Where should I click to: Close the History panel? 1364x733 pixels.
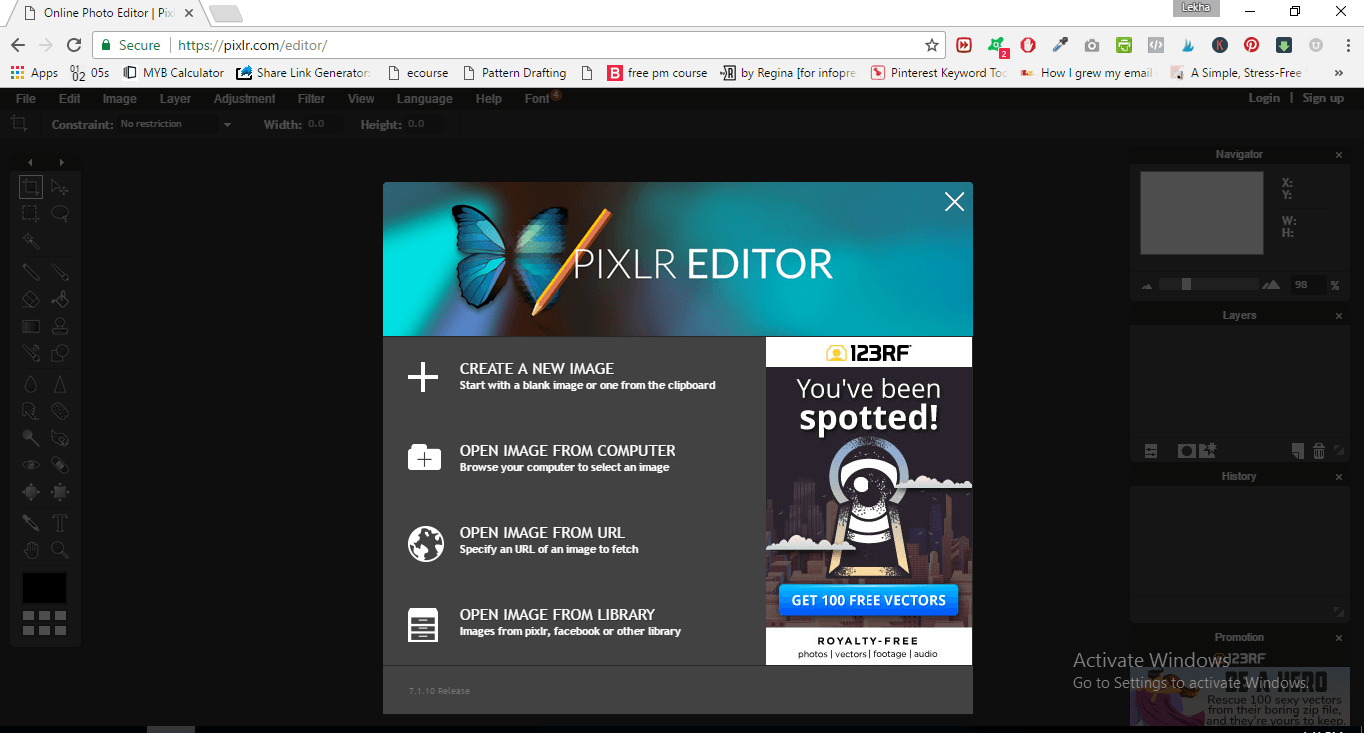1339,477
